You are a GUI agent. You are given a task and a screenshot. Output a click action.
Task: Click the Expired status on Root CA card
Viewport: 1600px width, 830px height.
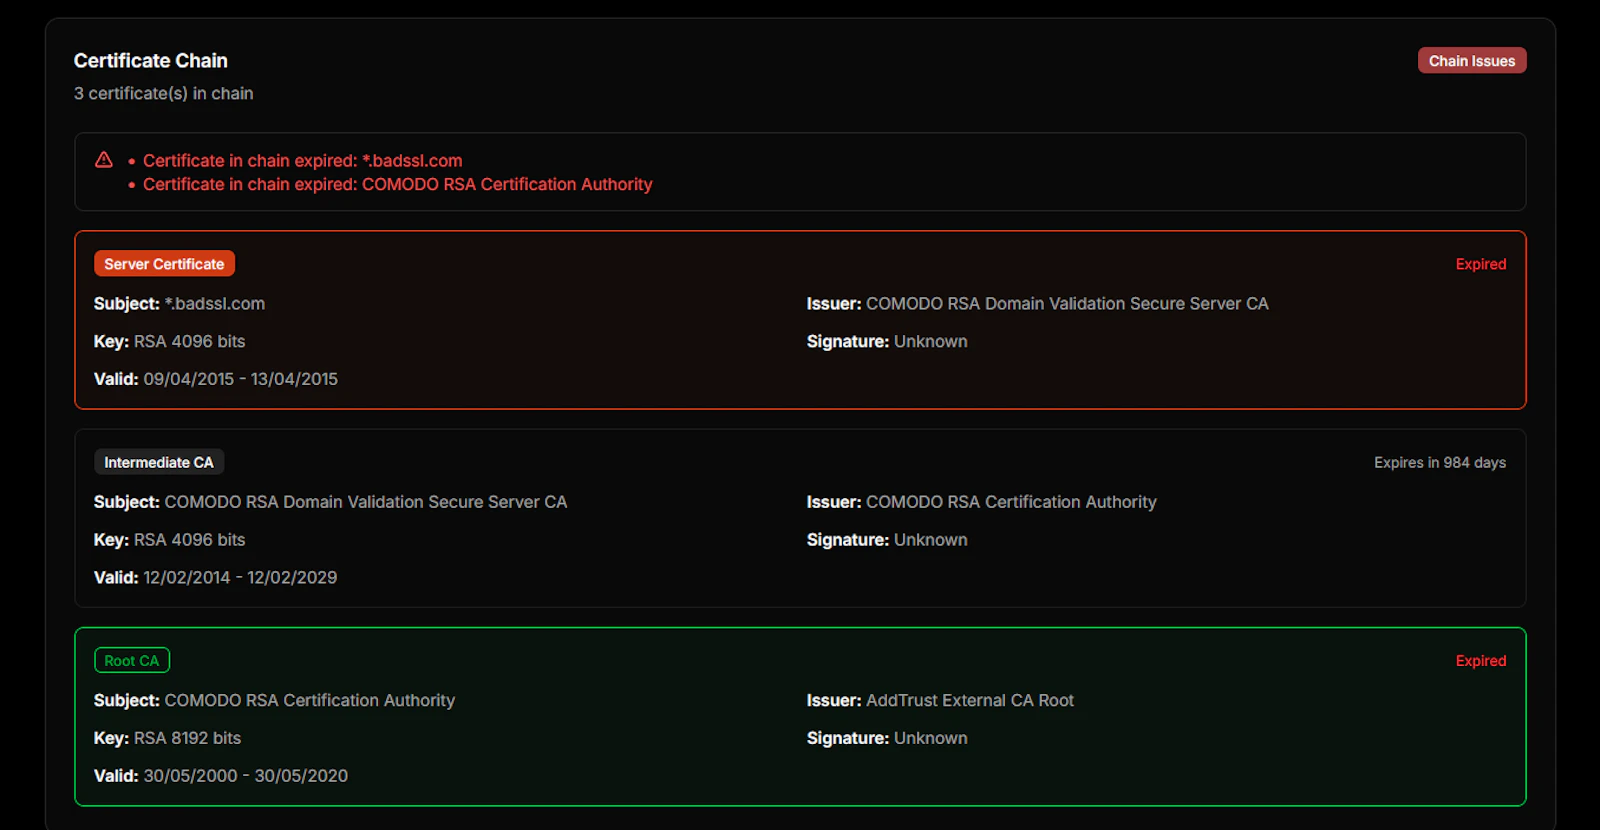tap(1481, 661)
